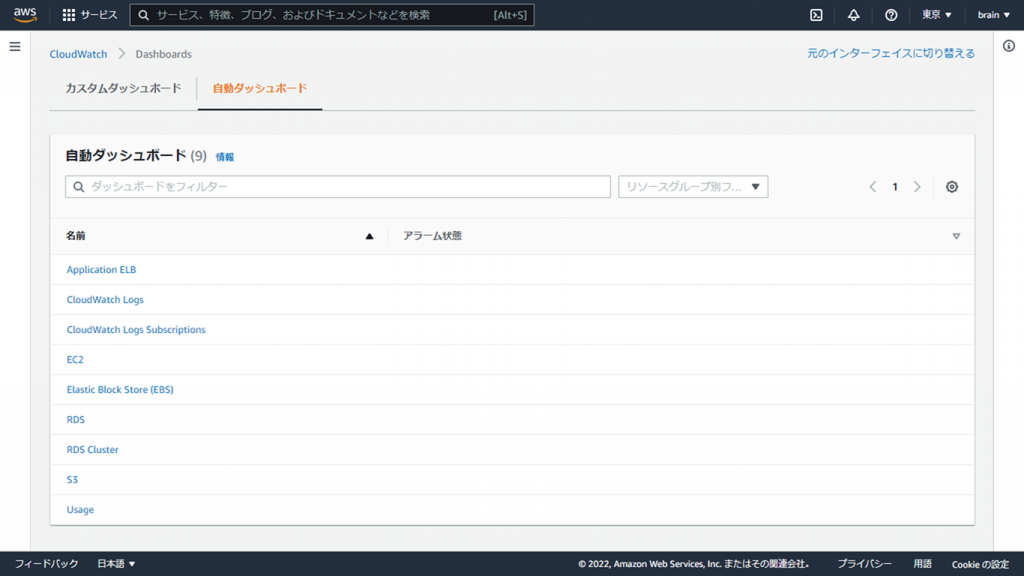Click the AWS logo home icon
Image resolution: width=1024 pixels, height=576 pixels.
(25, 14)
